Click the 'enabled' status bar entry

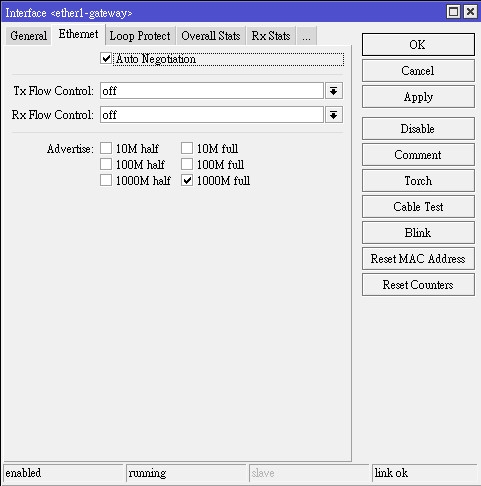click(63, 473)
